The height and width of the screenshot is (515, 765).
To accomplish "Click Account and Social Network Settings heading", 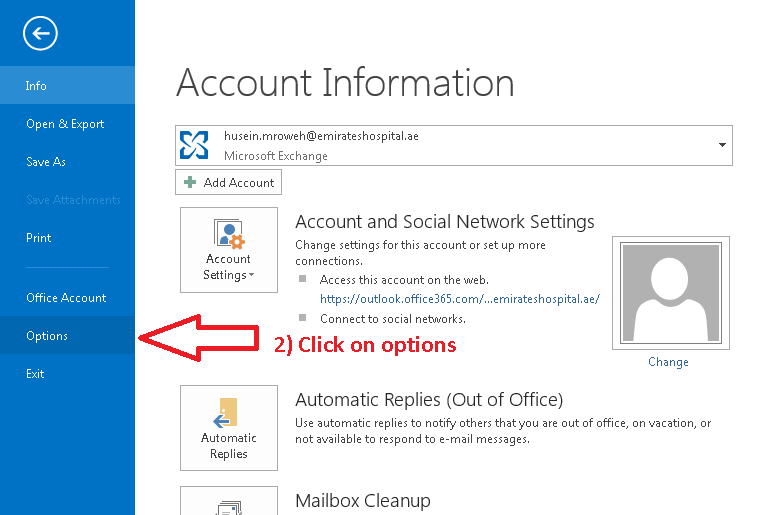I will coord(445,222).
